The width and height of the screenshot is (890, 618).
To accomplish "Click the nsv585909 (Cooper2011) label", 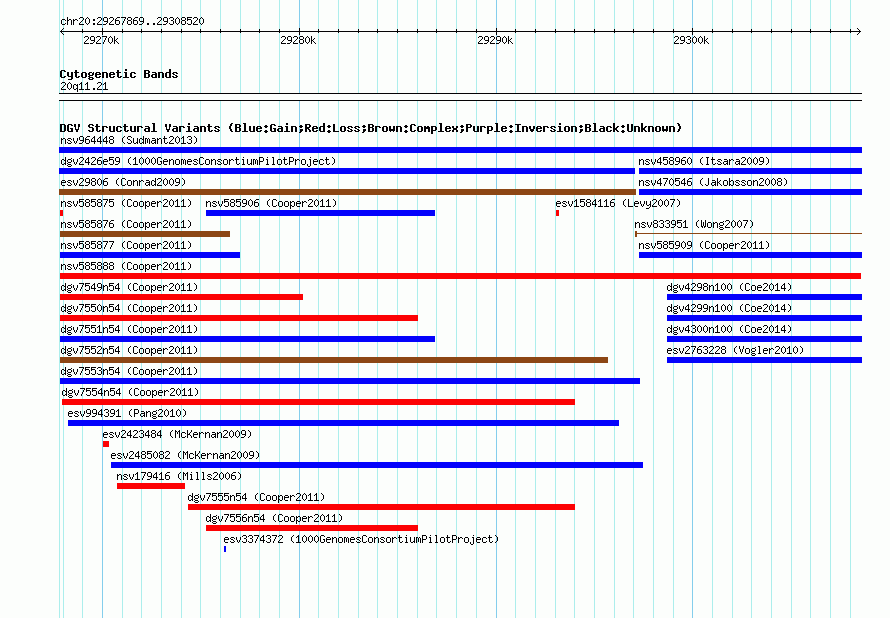I will tap(704, 245).
